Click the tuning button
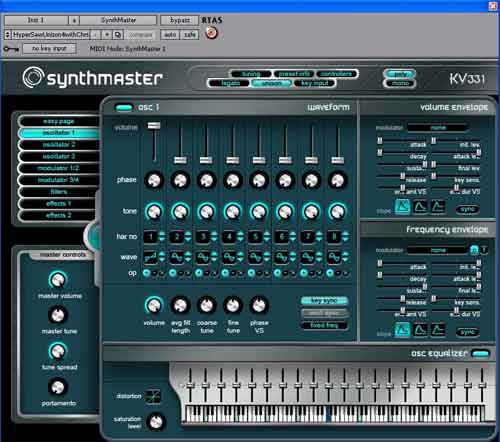Viewport: 500px width, 442px height. (x=251, y=74)
